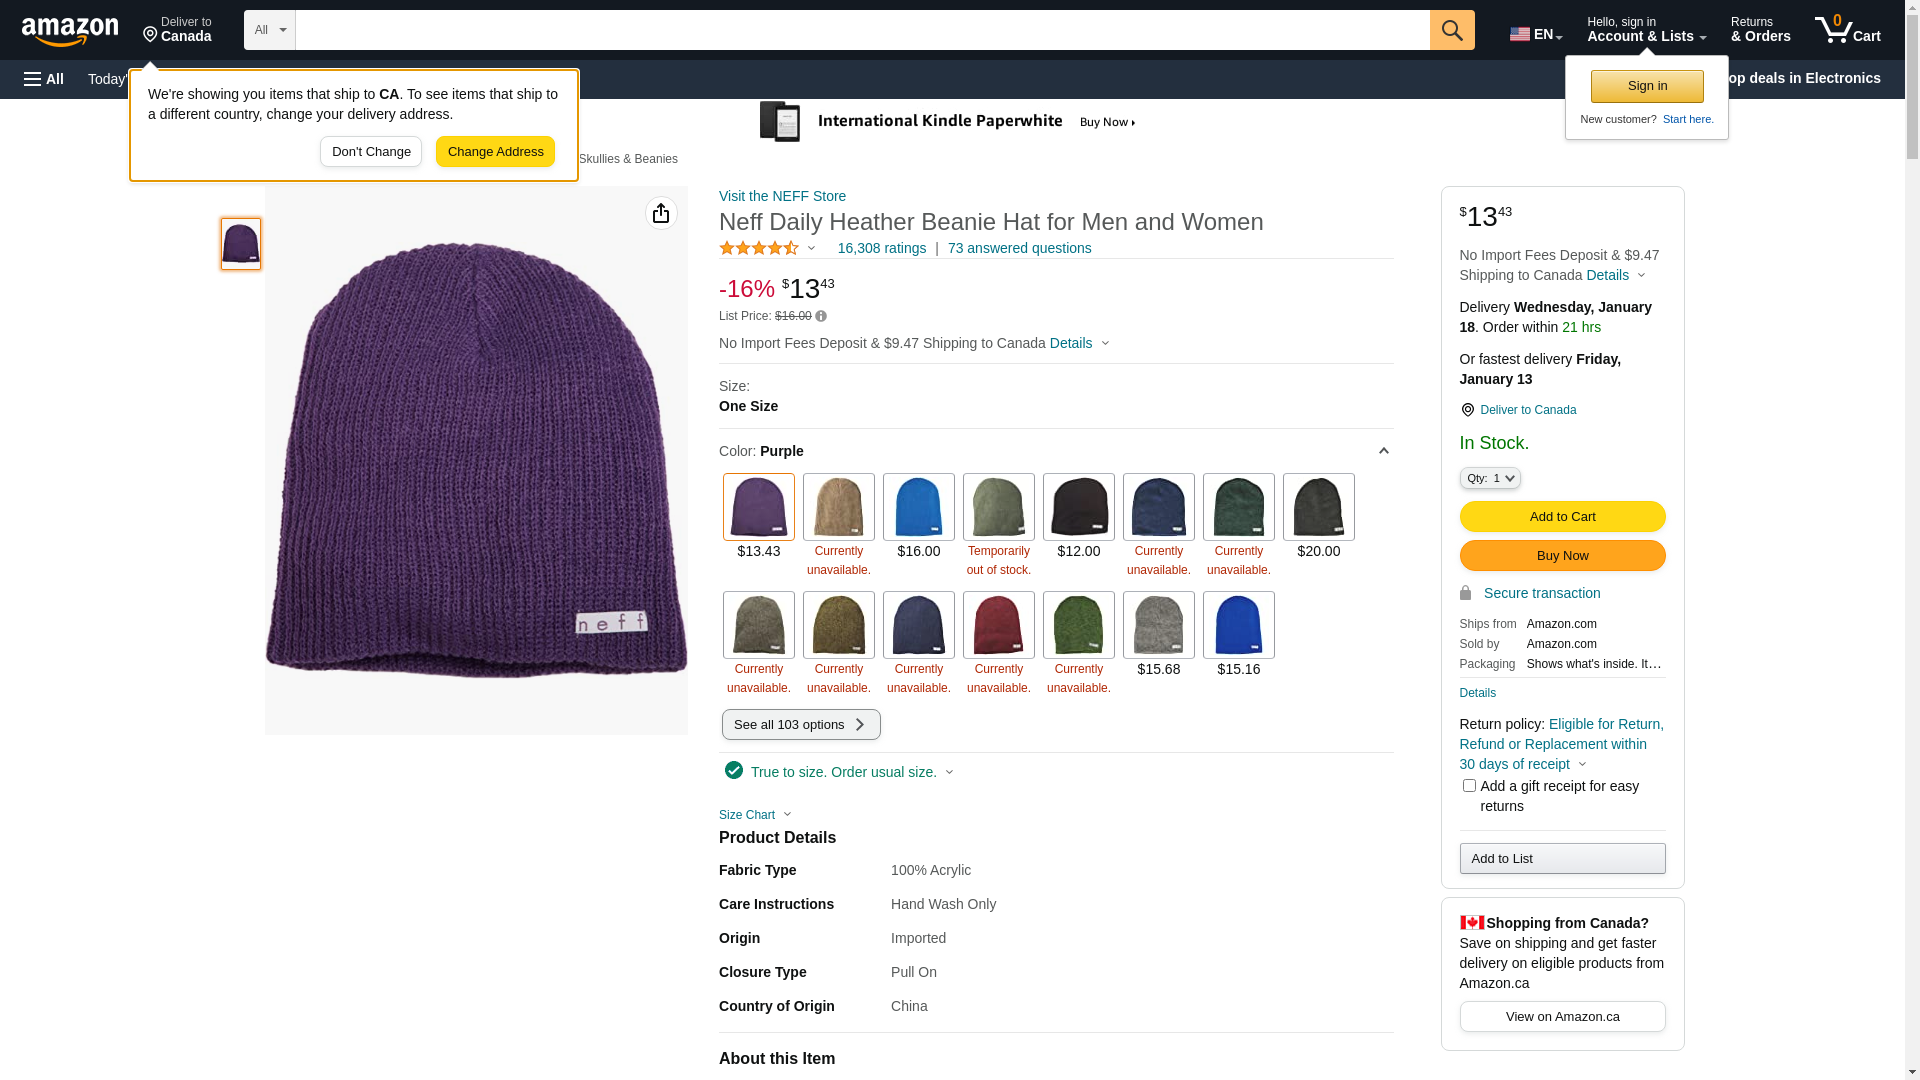Click the Add to Cart button

1562,517
